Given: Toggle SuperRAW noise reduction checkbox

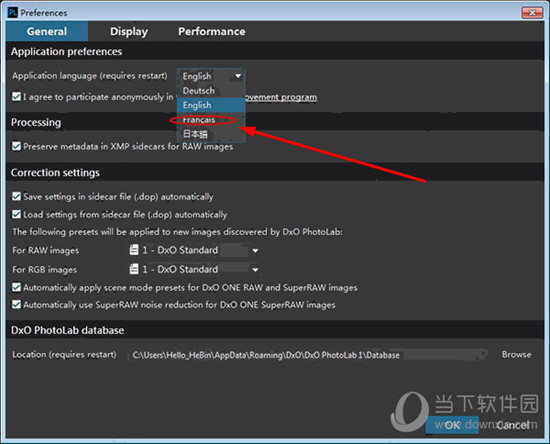Looking at the screenshot, I should tap(16, 304).
